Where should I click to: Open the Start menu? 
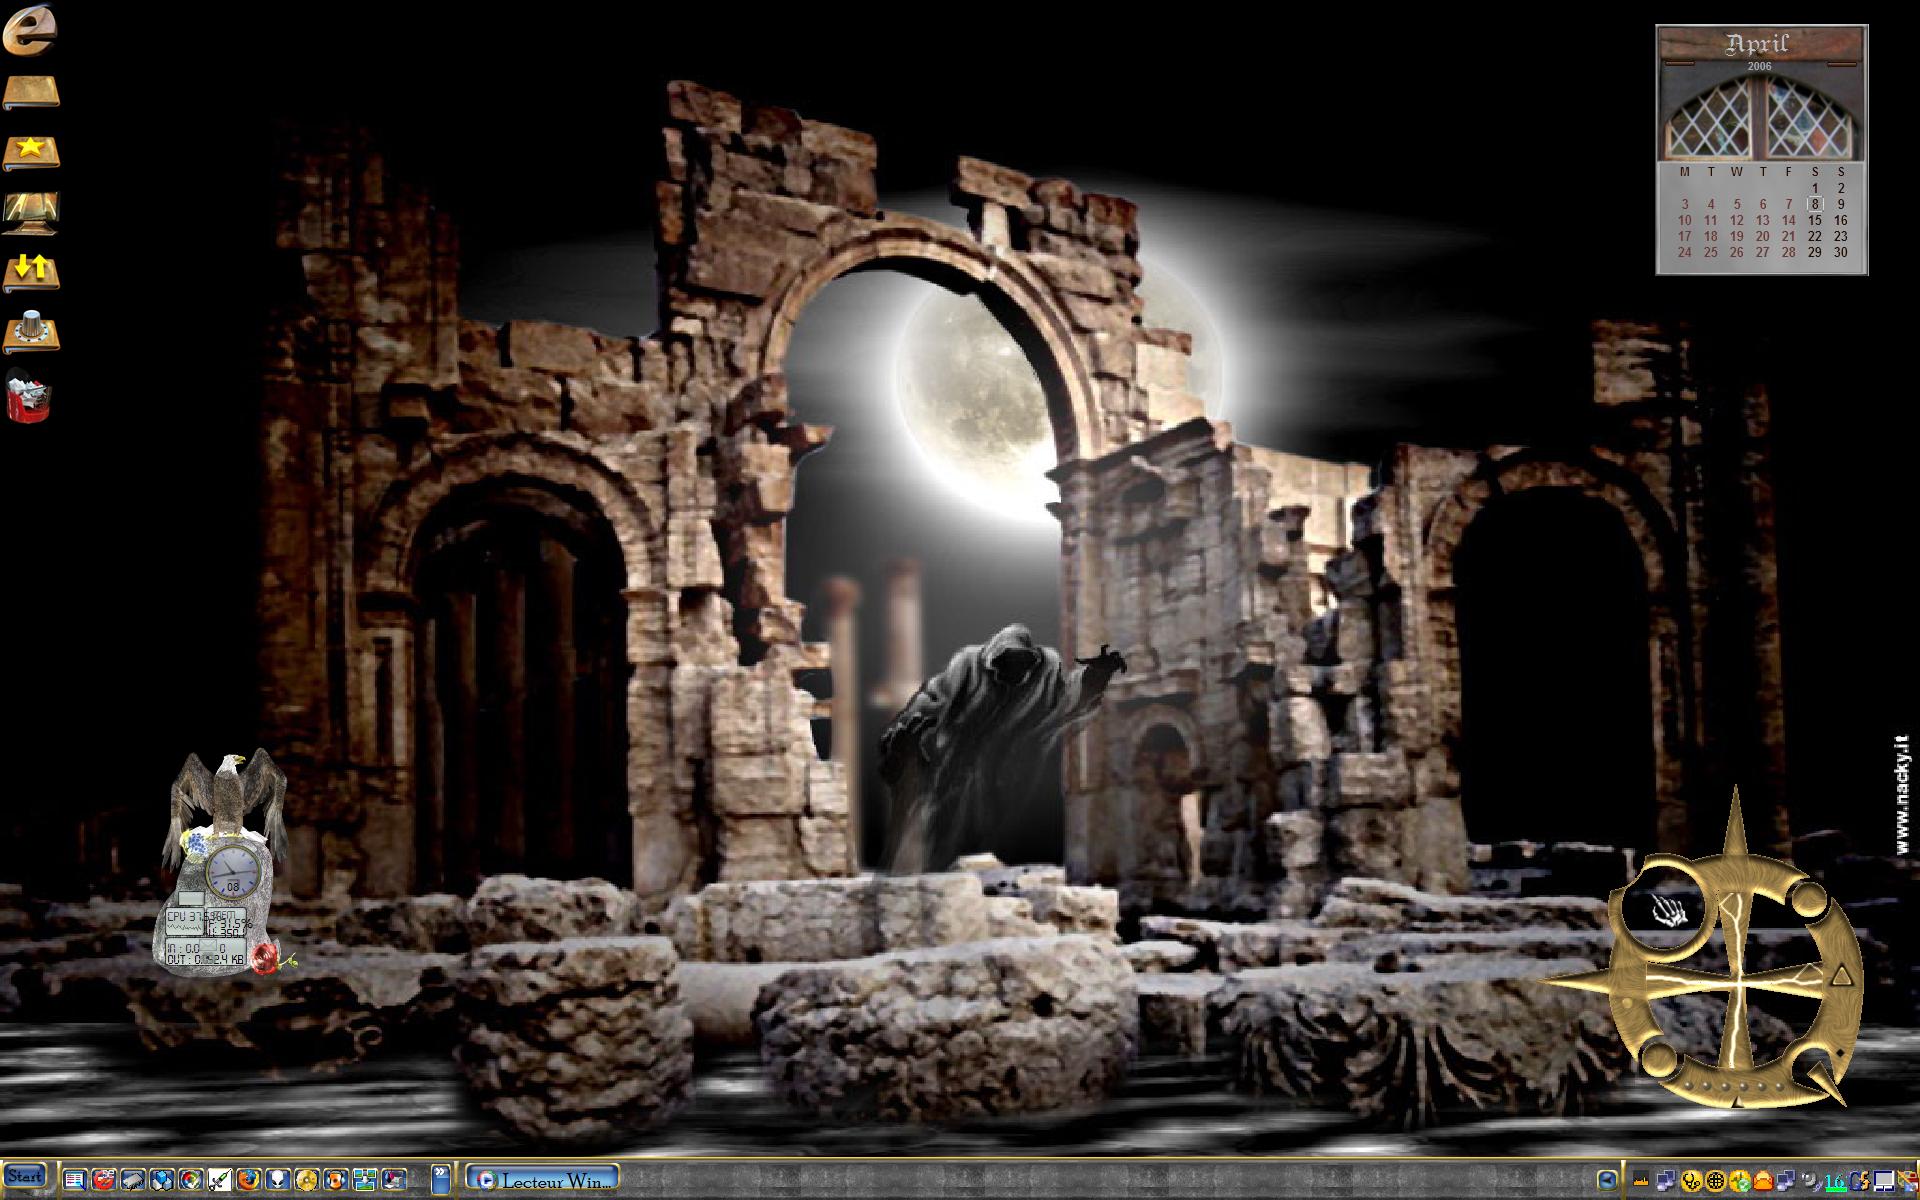(x=24, y=1176)
